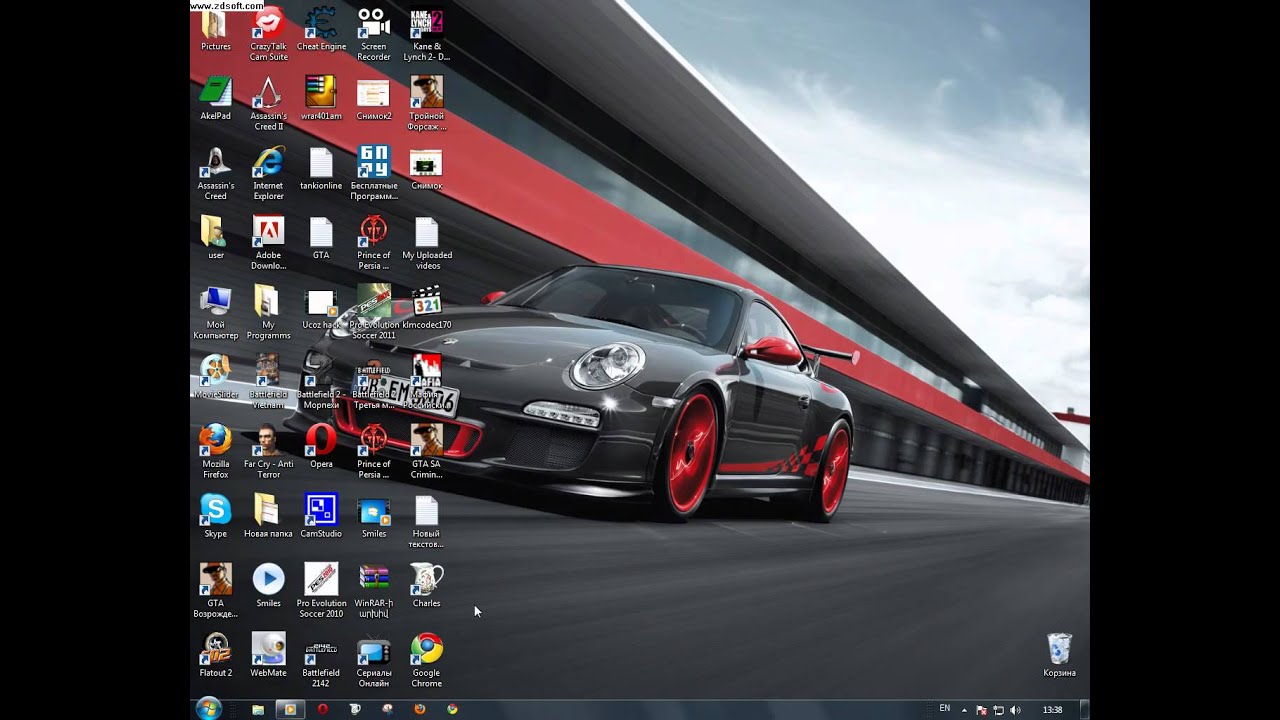The image size is (1280, 720).
Task: Open the Новая папка folder
Action: point(268,516)
